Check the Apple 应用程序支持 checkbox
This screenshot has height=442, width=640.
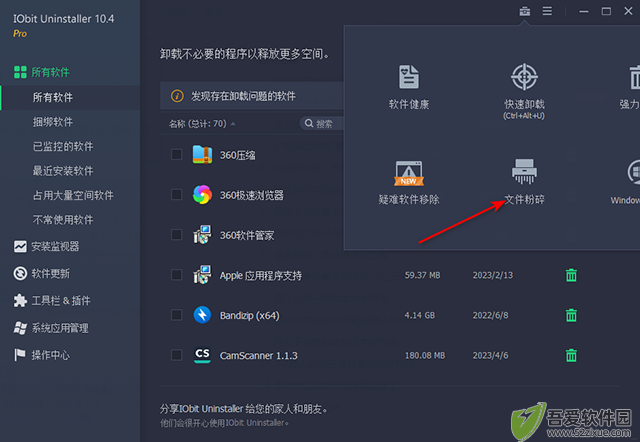176,275
